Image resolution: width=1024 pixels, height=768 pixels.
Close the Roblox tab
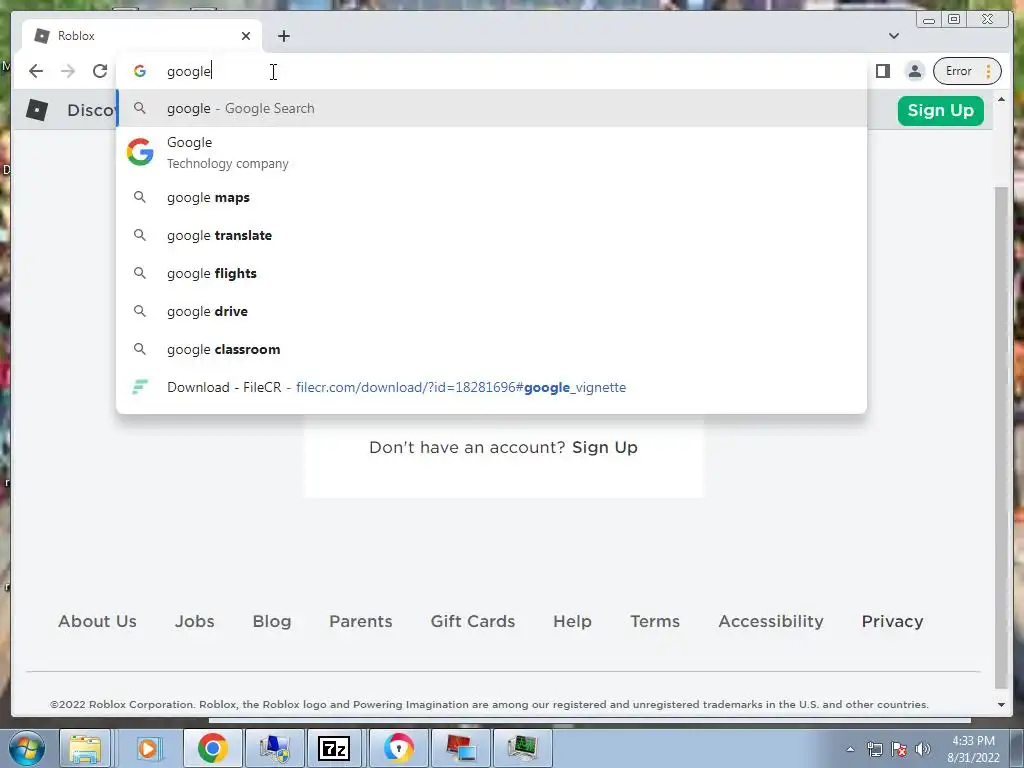click(x=246, y=36)
